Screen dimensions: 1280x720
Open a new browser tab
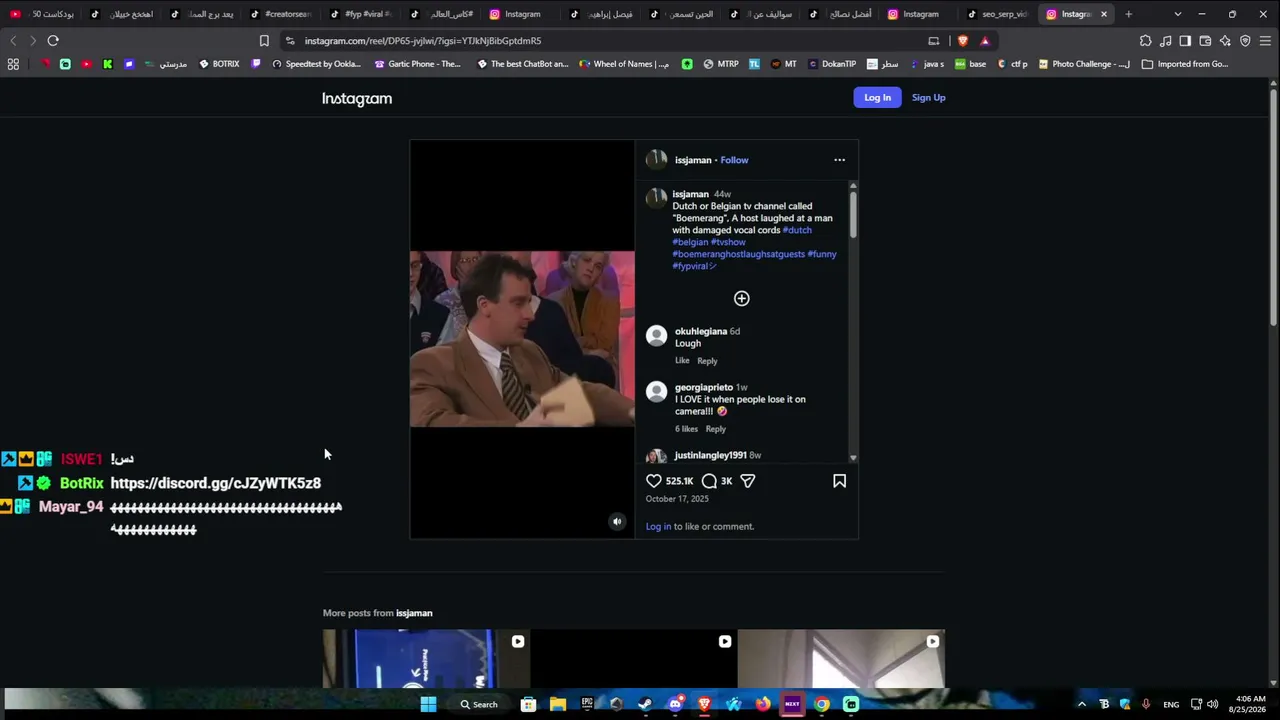[1128, 14]
